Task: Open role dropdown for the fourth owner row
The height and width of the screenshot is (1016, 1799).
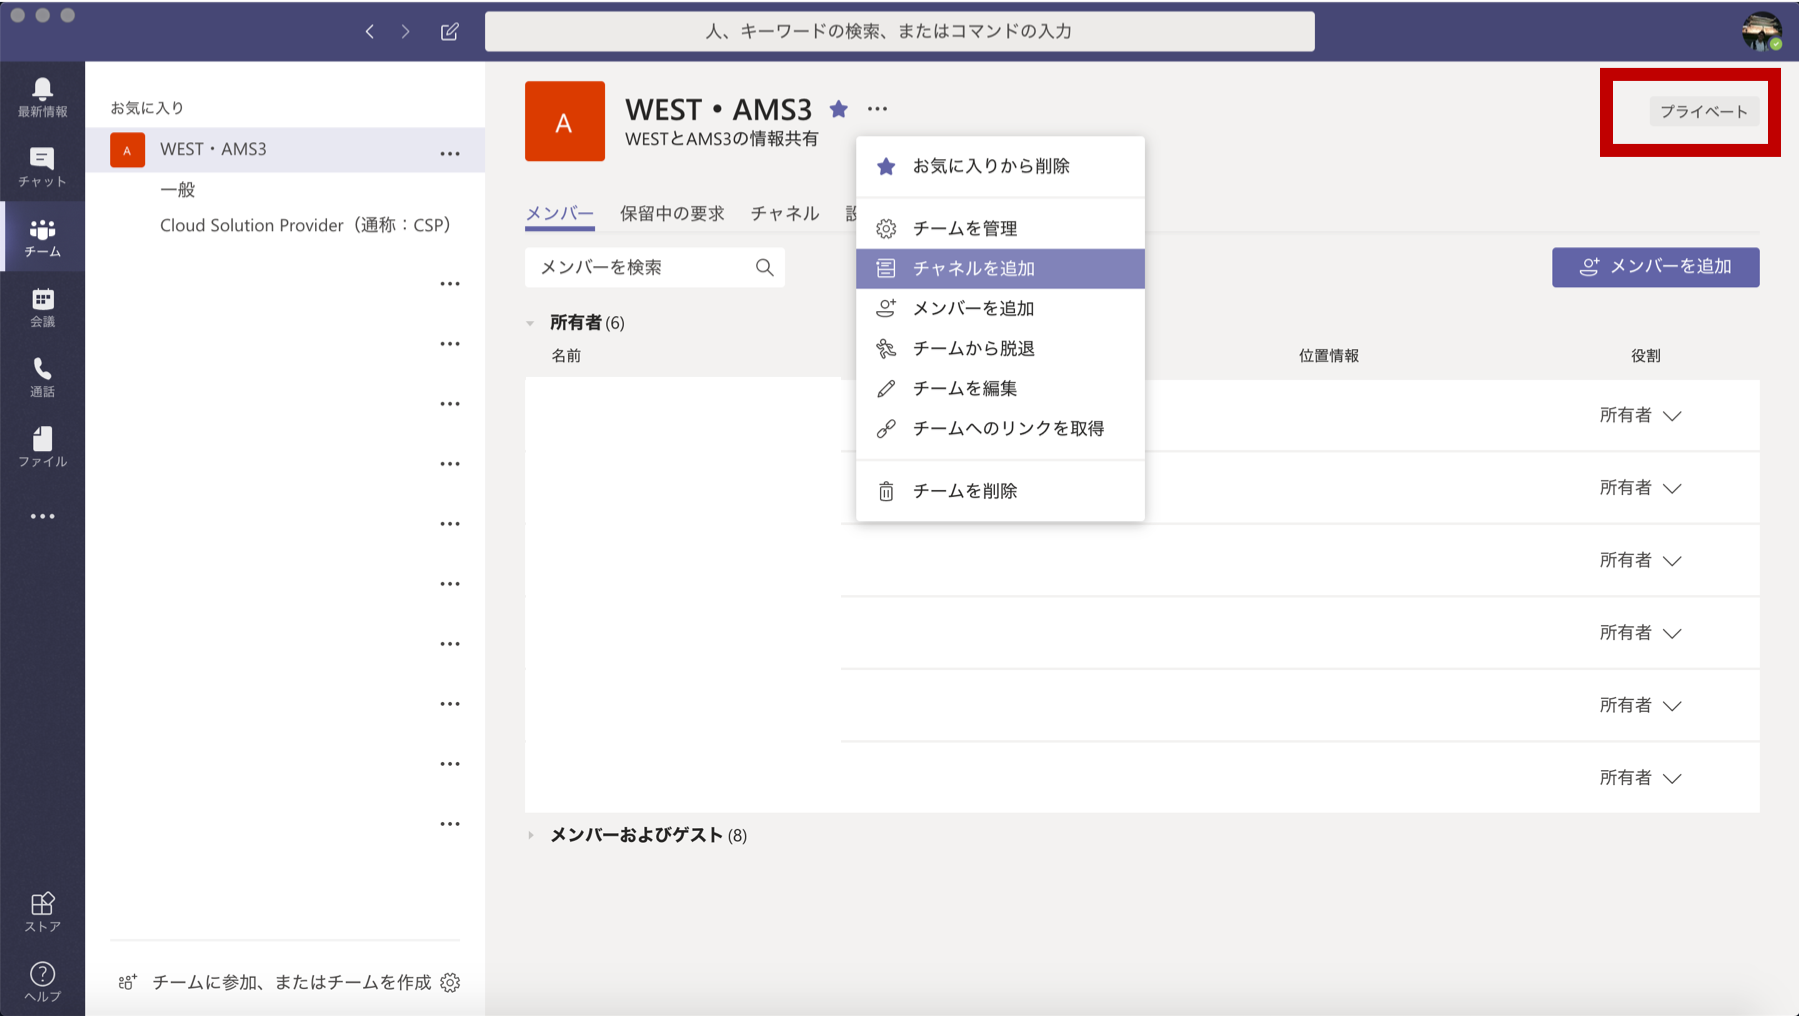Action: tap(1640, 632)
